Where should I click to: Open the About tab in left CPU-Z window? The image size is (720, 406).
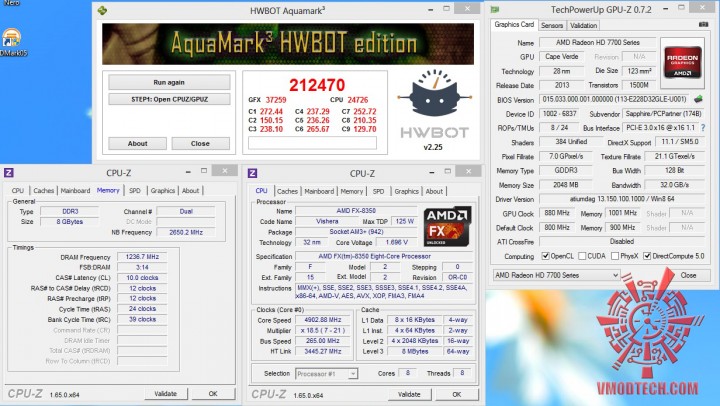pyautogui.click(x=191, y=191)
